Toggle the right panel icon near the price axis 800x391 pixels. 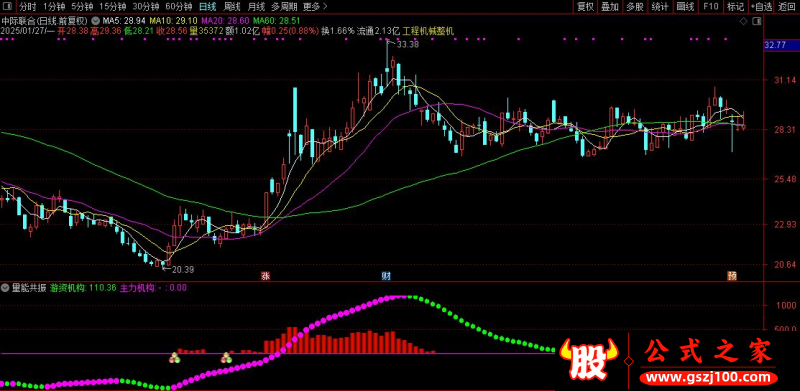pyautogui.click(x=756, y=21)
